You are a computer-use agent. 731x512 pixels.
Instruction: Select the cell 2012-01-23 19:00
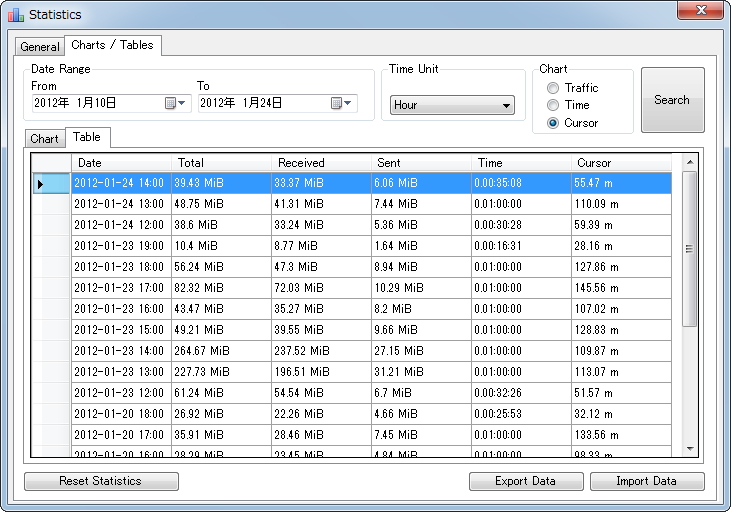coord(121,246)
